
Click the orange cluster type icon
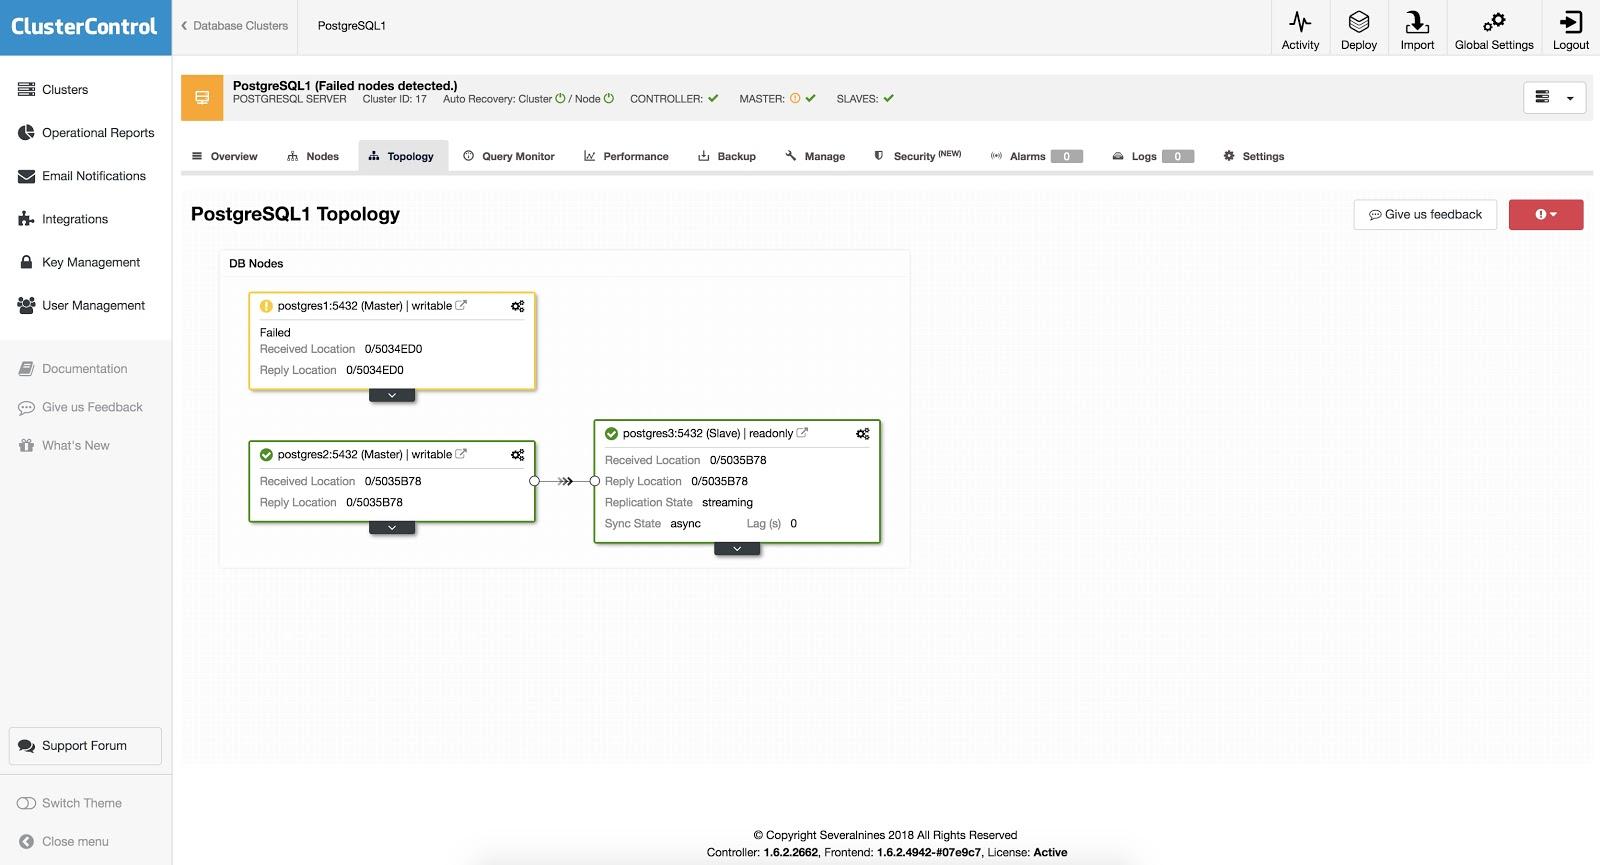202,98
